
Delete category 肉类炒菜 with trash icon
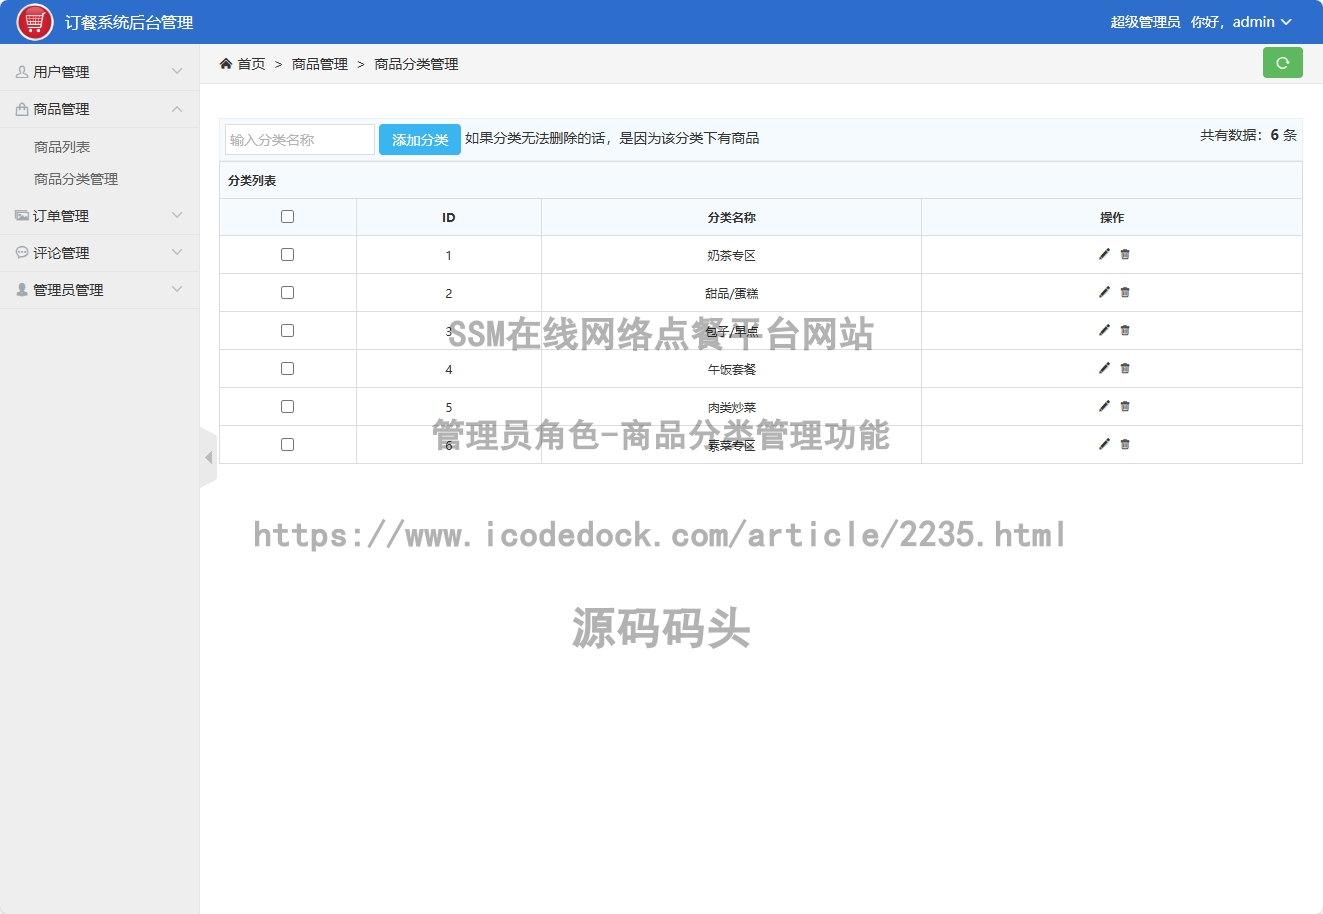1125,406
